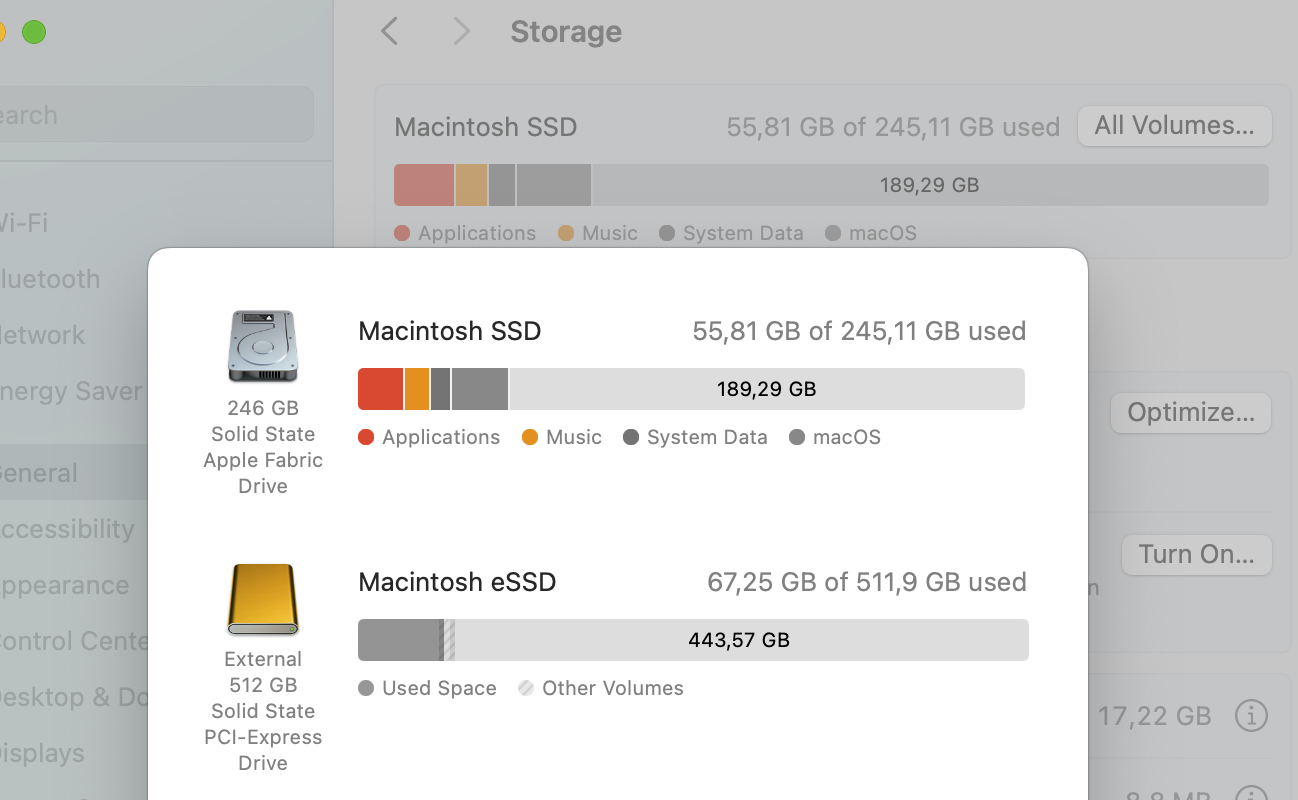Click the green zoom window button

coord(33,32)
